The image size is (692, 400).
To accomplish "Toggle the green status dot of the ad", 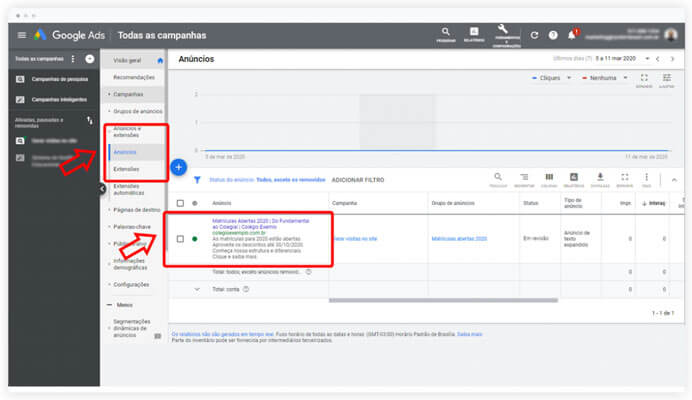I will tap(195, 239).
